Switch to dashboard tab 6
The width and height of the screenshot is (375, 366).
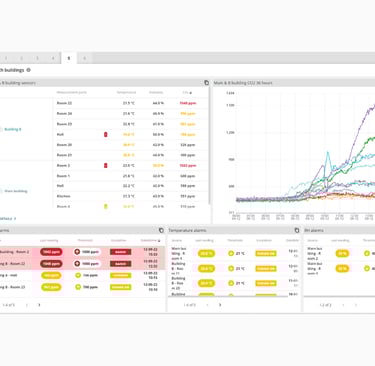tap(84, 58)
